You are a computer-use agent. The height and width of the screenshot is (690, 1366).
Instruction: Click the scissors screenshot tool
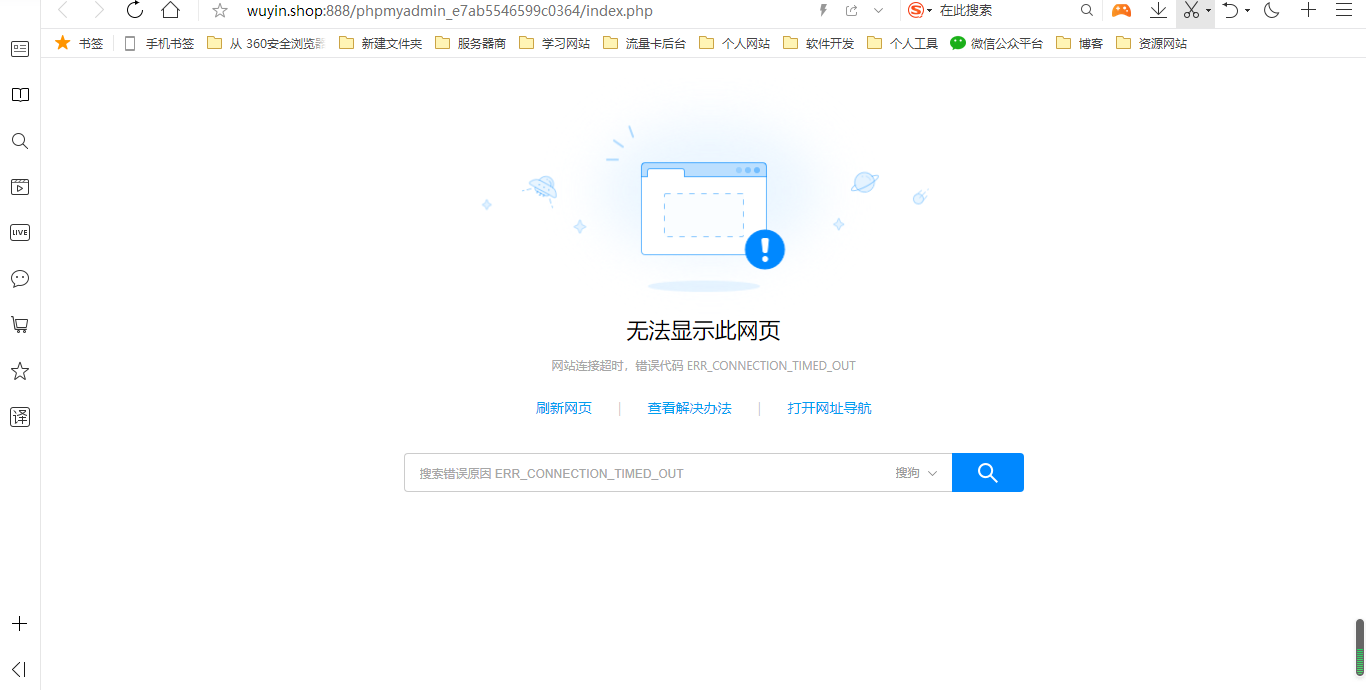point(1190,10)
